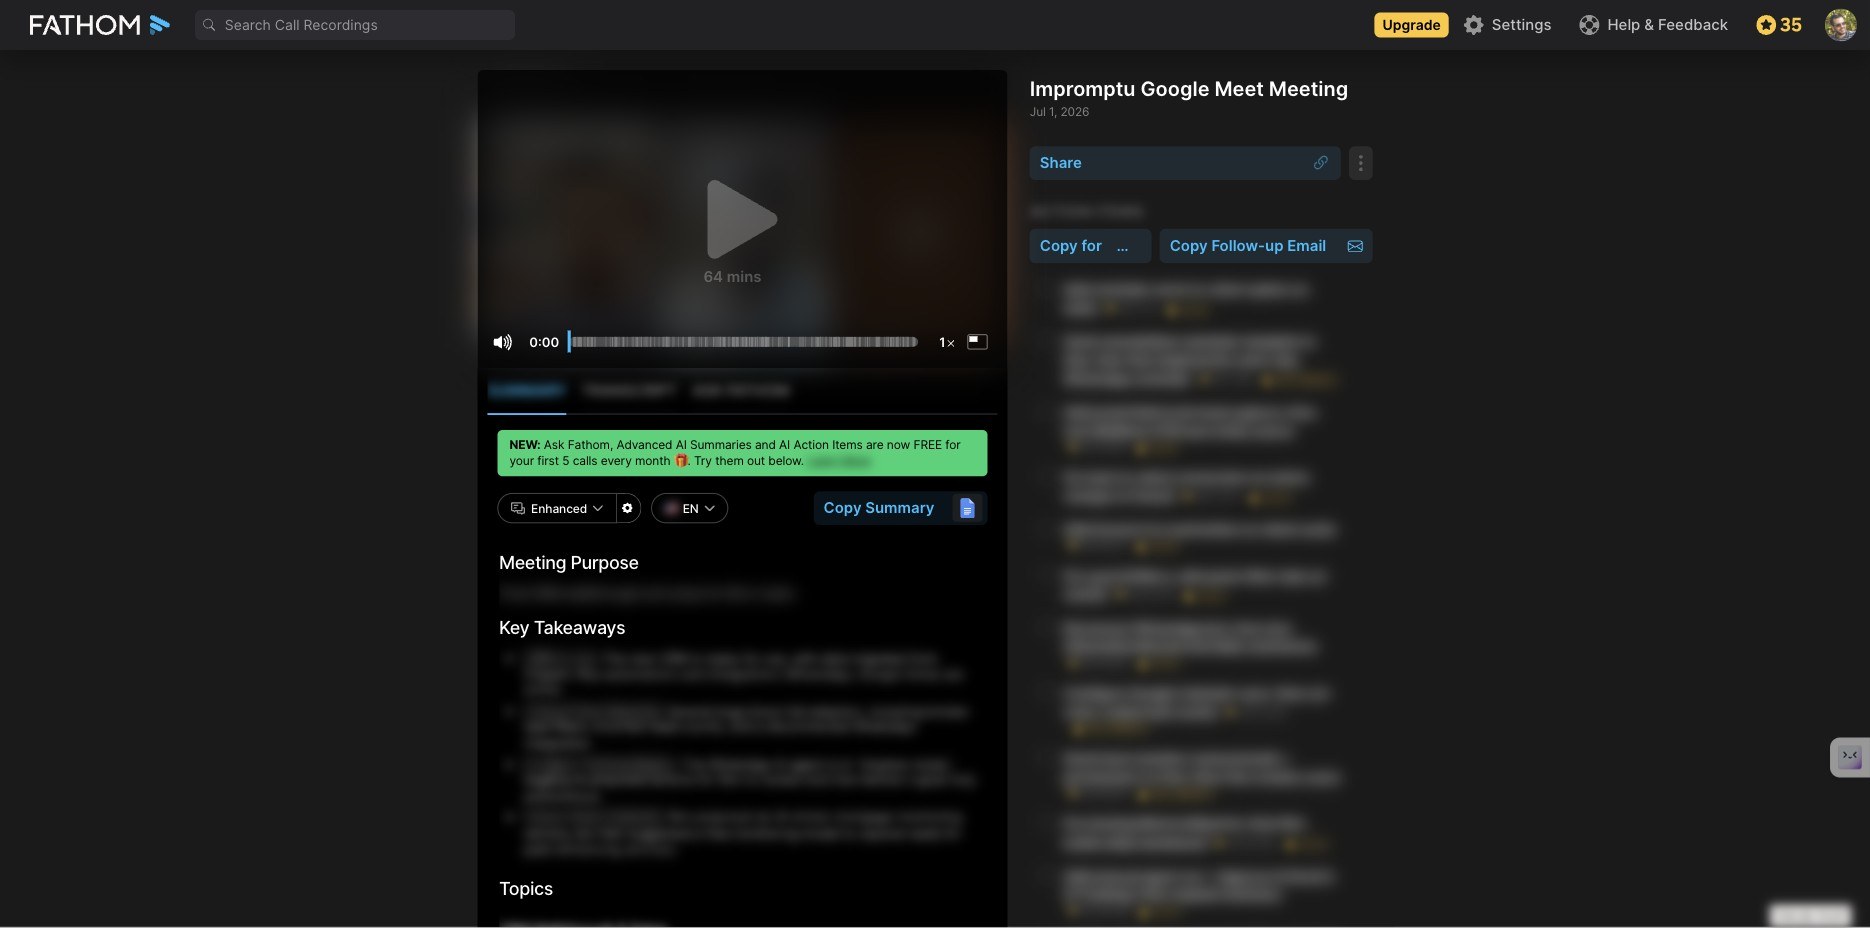
Task: Click the Settings gear icon
Action: (x=1473, y=25)
